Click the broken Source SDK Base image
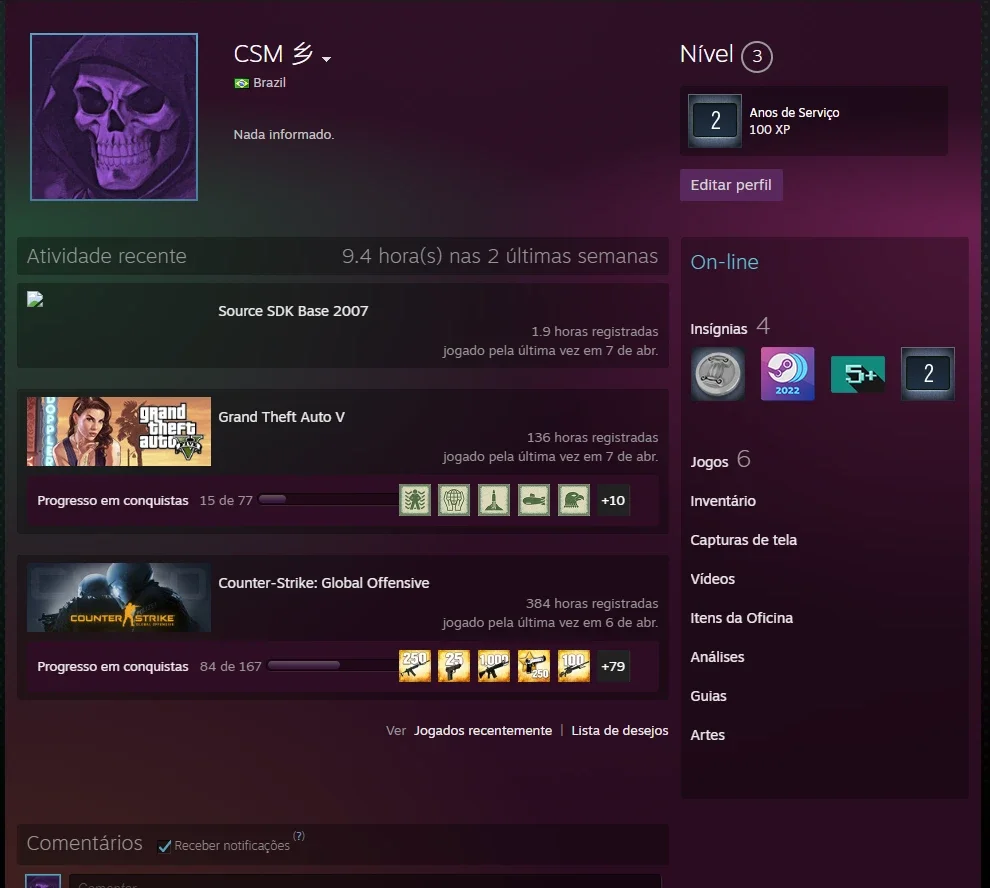This screenshot has height=888, width=990. pos(35,299)
